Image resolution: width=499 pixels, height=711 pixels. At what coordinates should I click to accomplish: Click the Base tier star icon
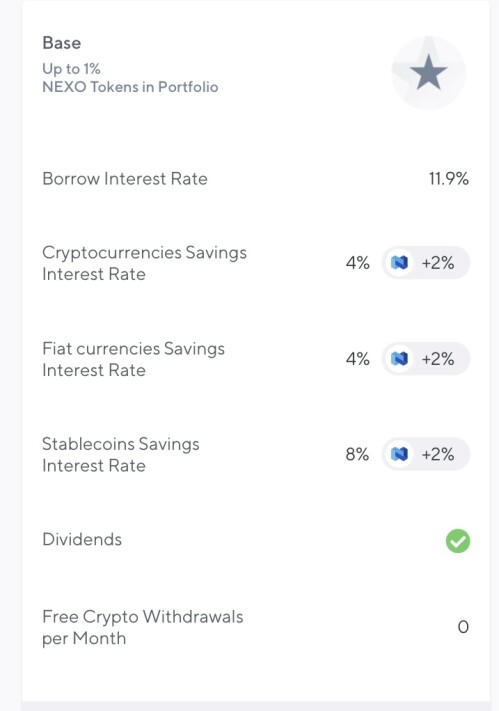click(428, 73)
